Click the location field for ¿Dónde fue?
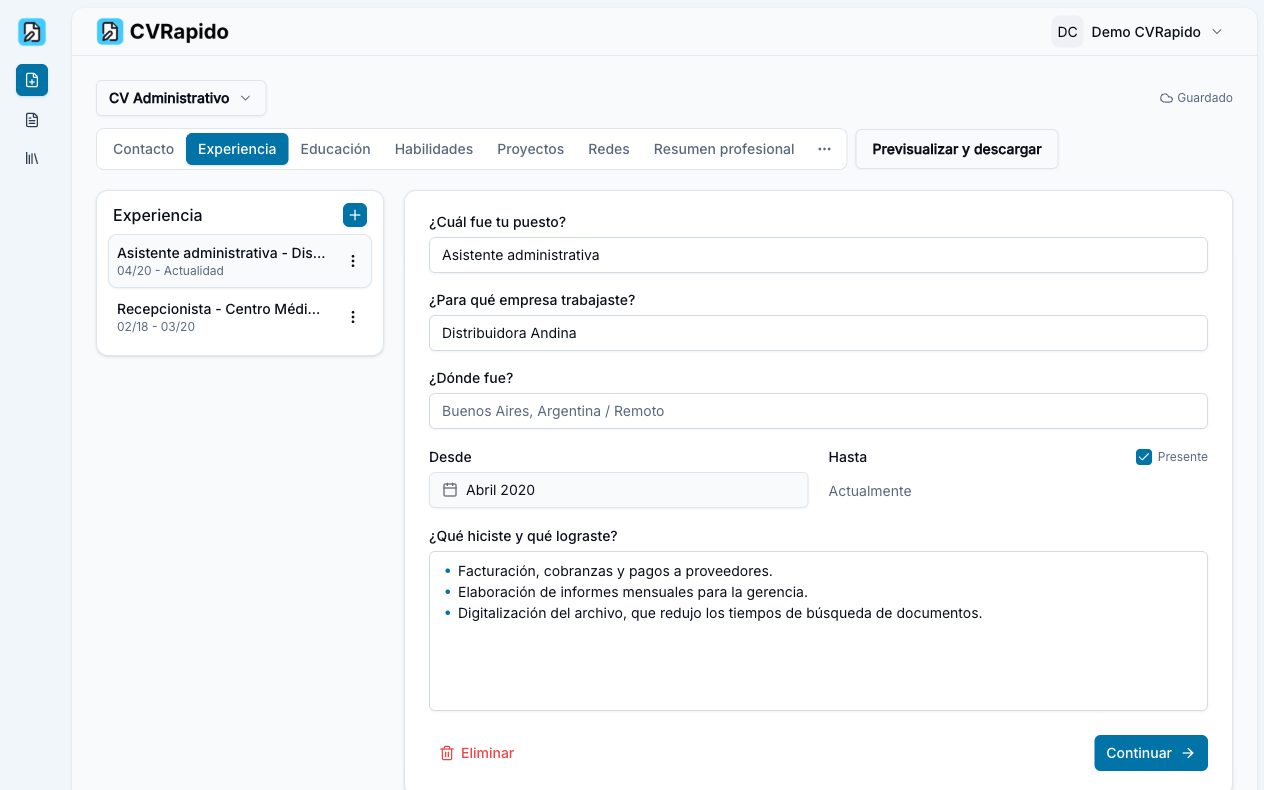This screenshot has height=790, width=1264. pyautogui.click(x=818, y=411)
